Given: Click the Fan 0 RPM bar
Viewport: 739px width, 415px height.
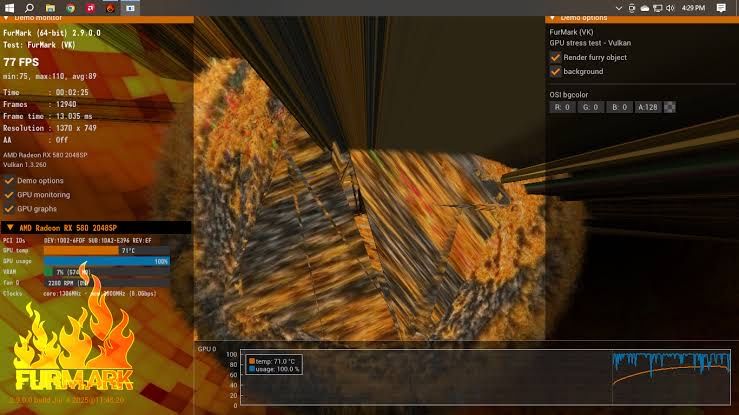Looking at the screenshot, I should click(x=107, y=283).
